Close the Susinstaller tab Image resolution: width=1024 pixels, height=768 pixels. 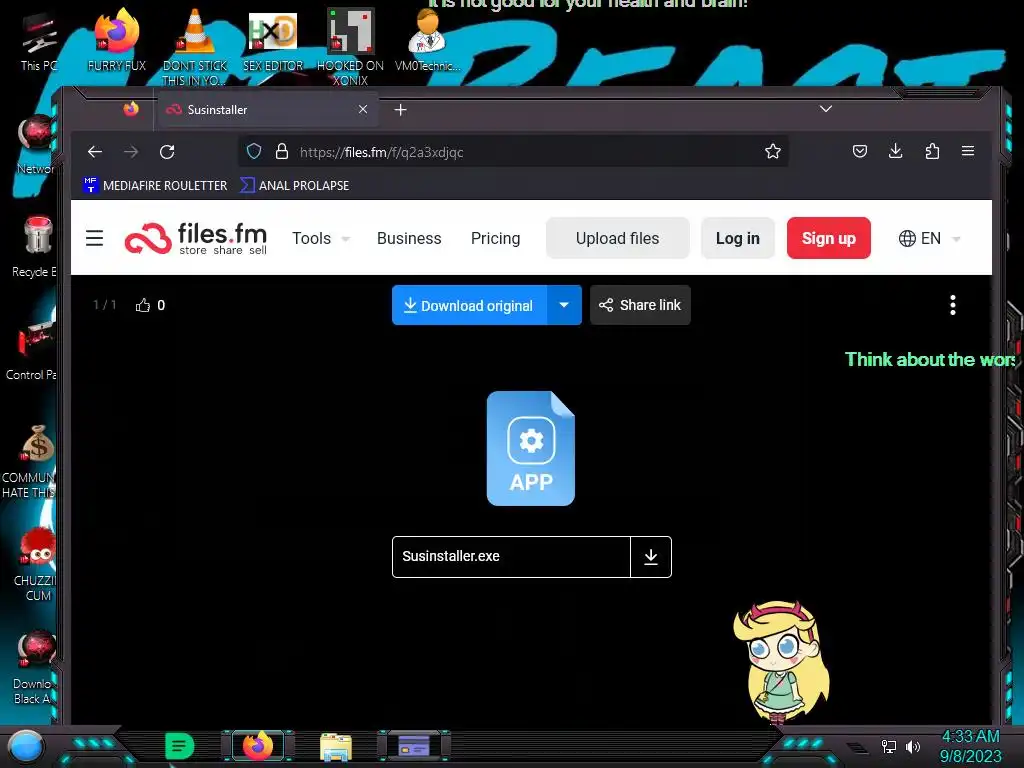click(363, 110)
